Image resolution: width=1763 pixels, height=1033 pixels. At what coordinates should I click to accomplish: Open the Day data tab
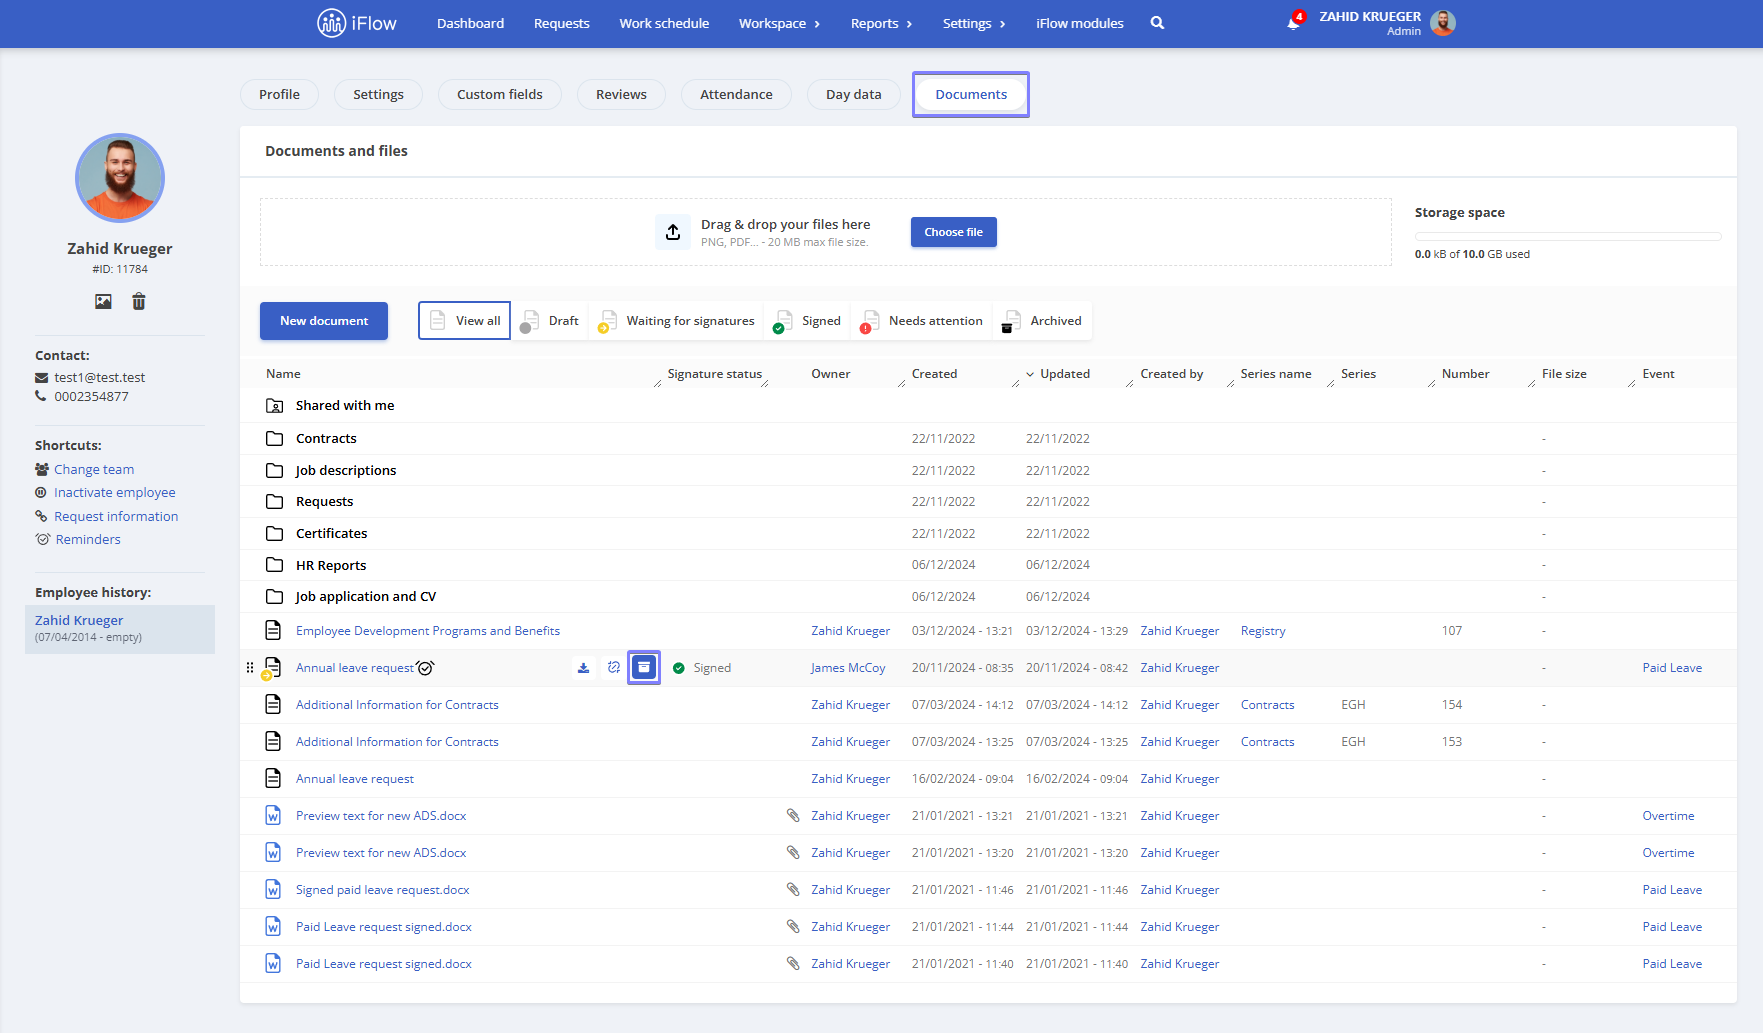(854, 94)
